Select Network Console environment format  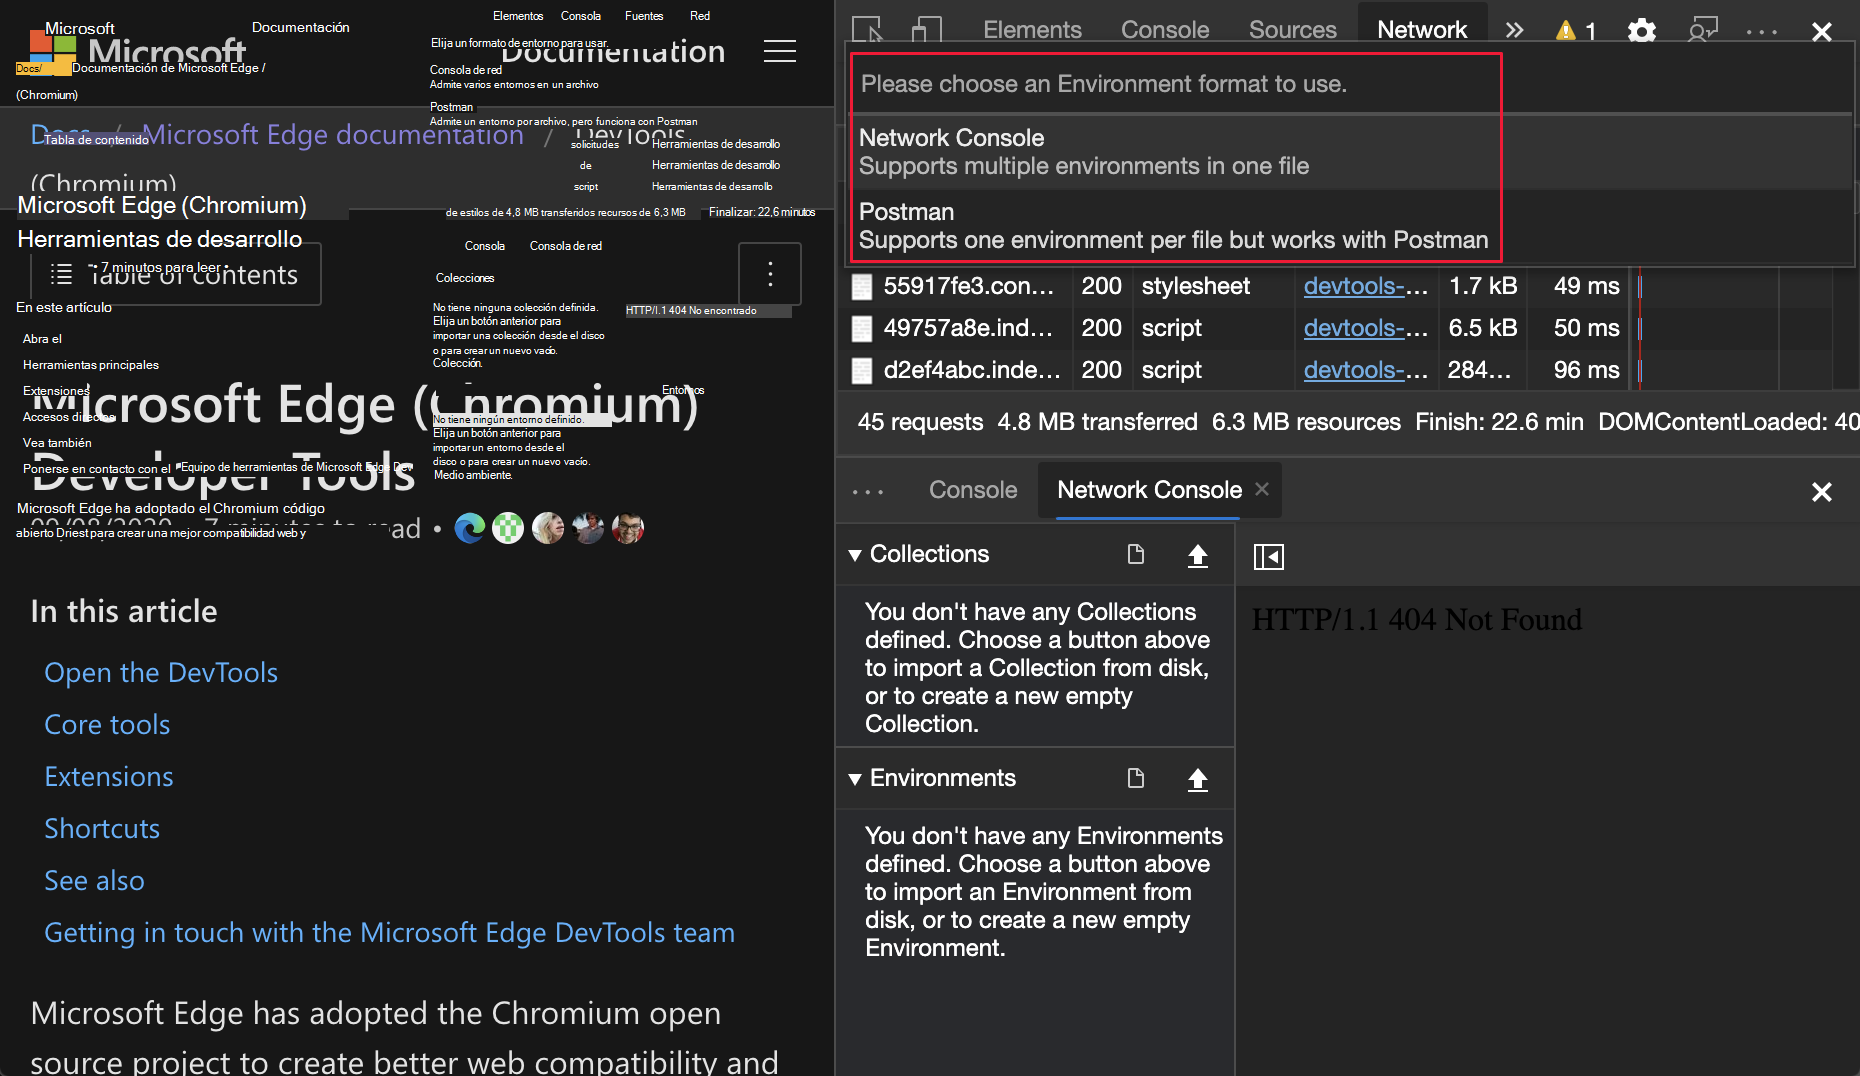pos(1083,152)
